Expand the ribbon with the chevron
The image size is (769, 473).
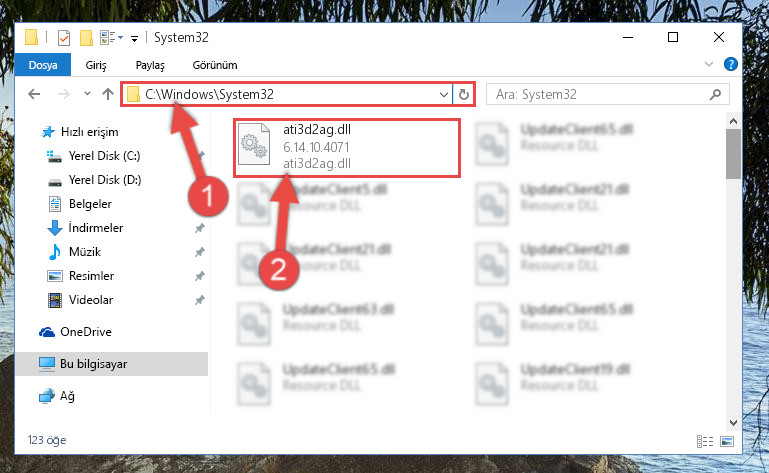(x=709, y=64)
